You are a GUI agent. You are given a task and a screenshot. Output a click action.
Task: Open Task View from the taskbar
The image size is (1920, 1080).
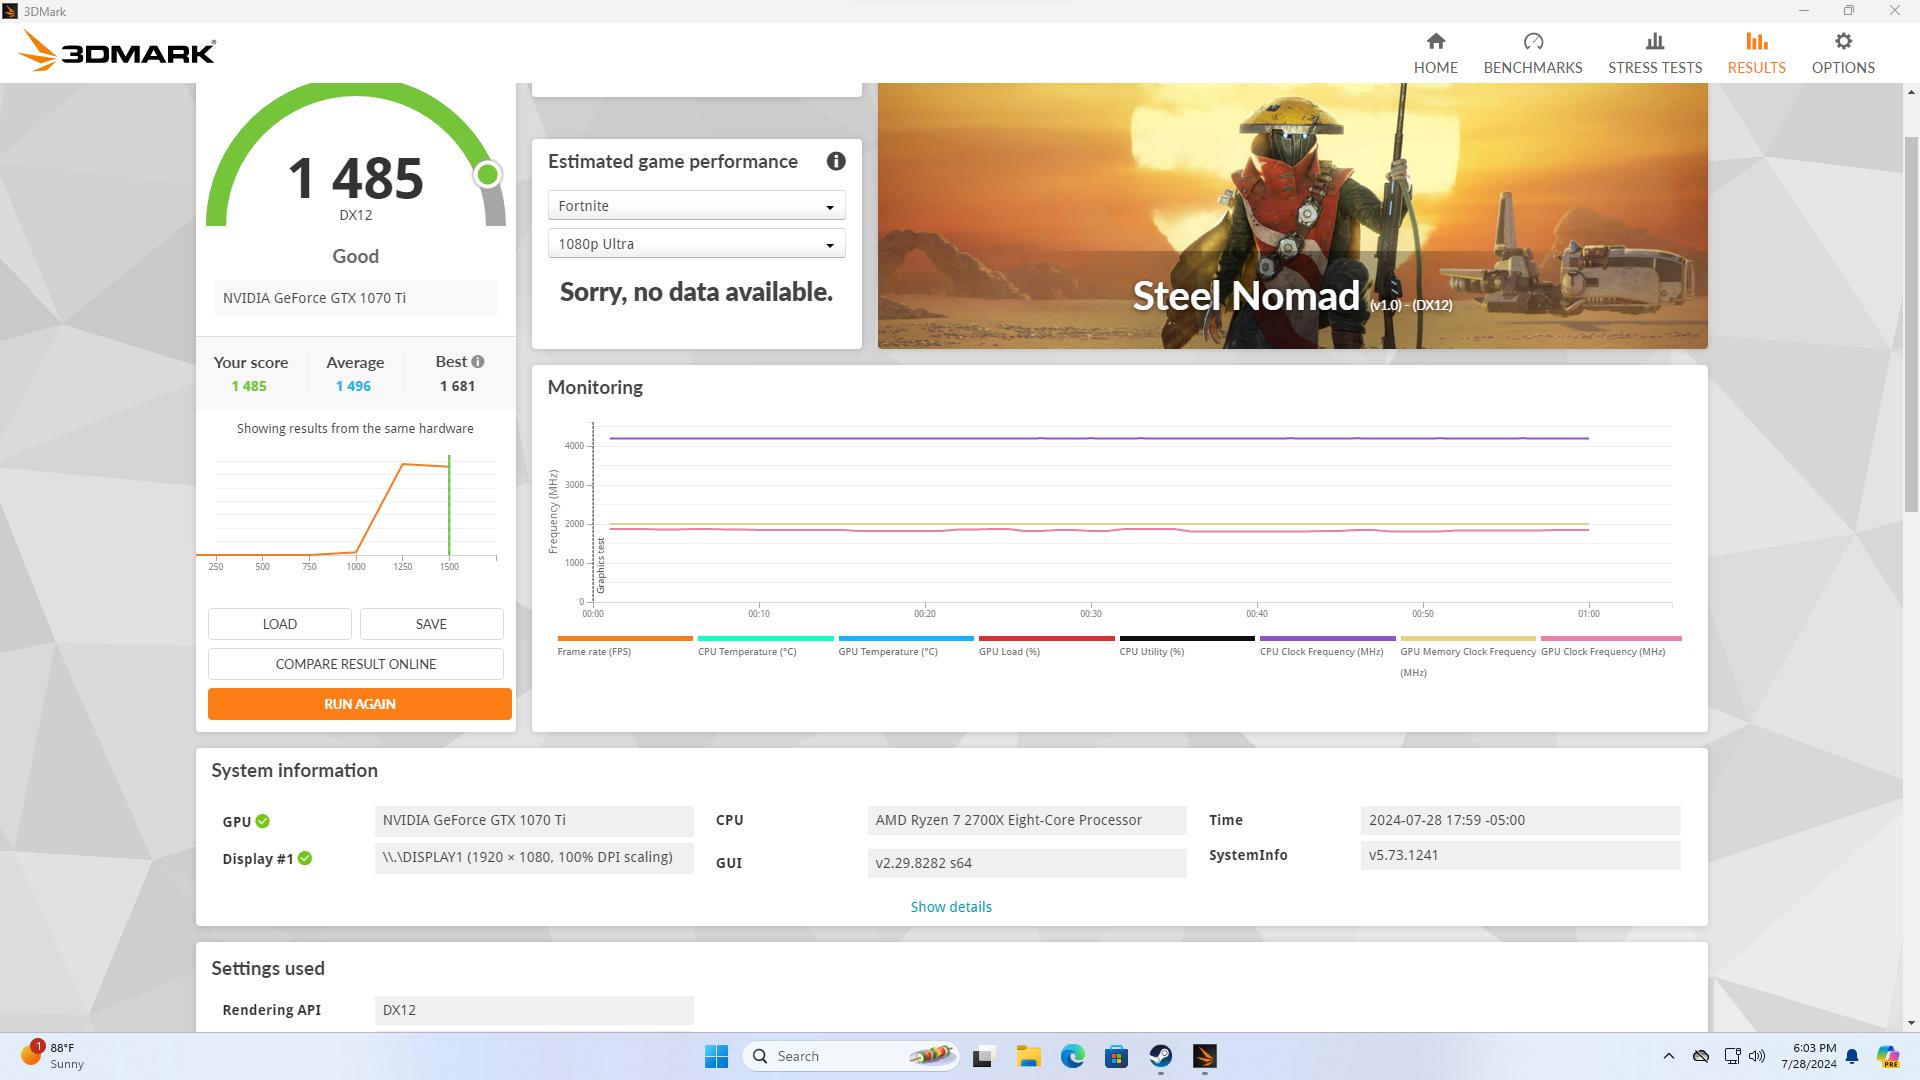pos(983,1056)
